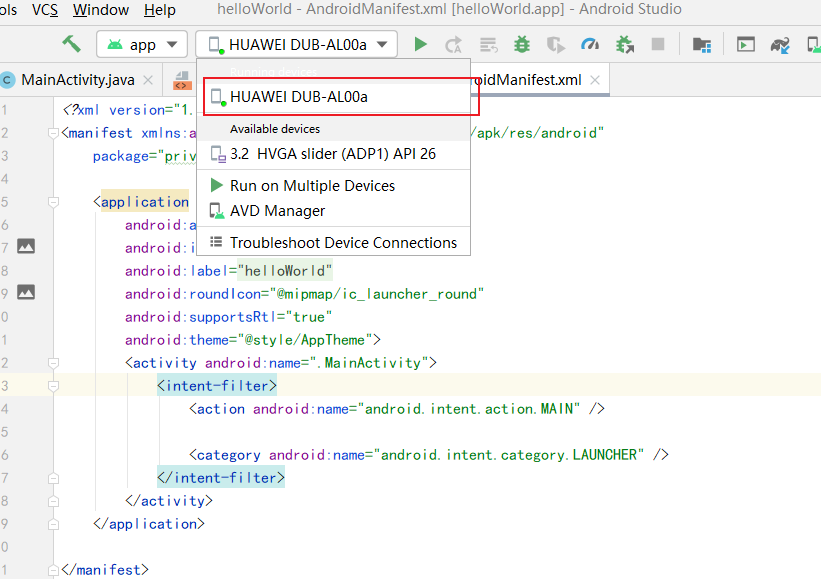
Task: Click android.intent.category.LAUNCHER text
Action: pos(508,455)
